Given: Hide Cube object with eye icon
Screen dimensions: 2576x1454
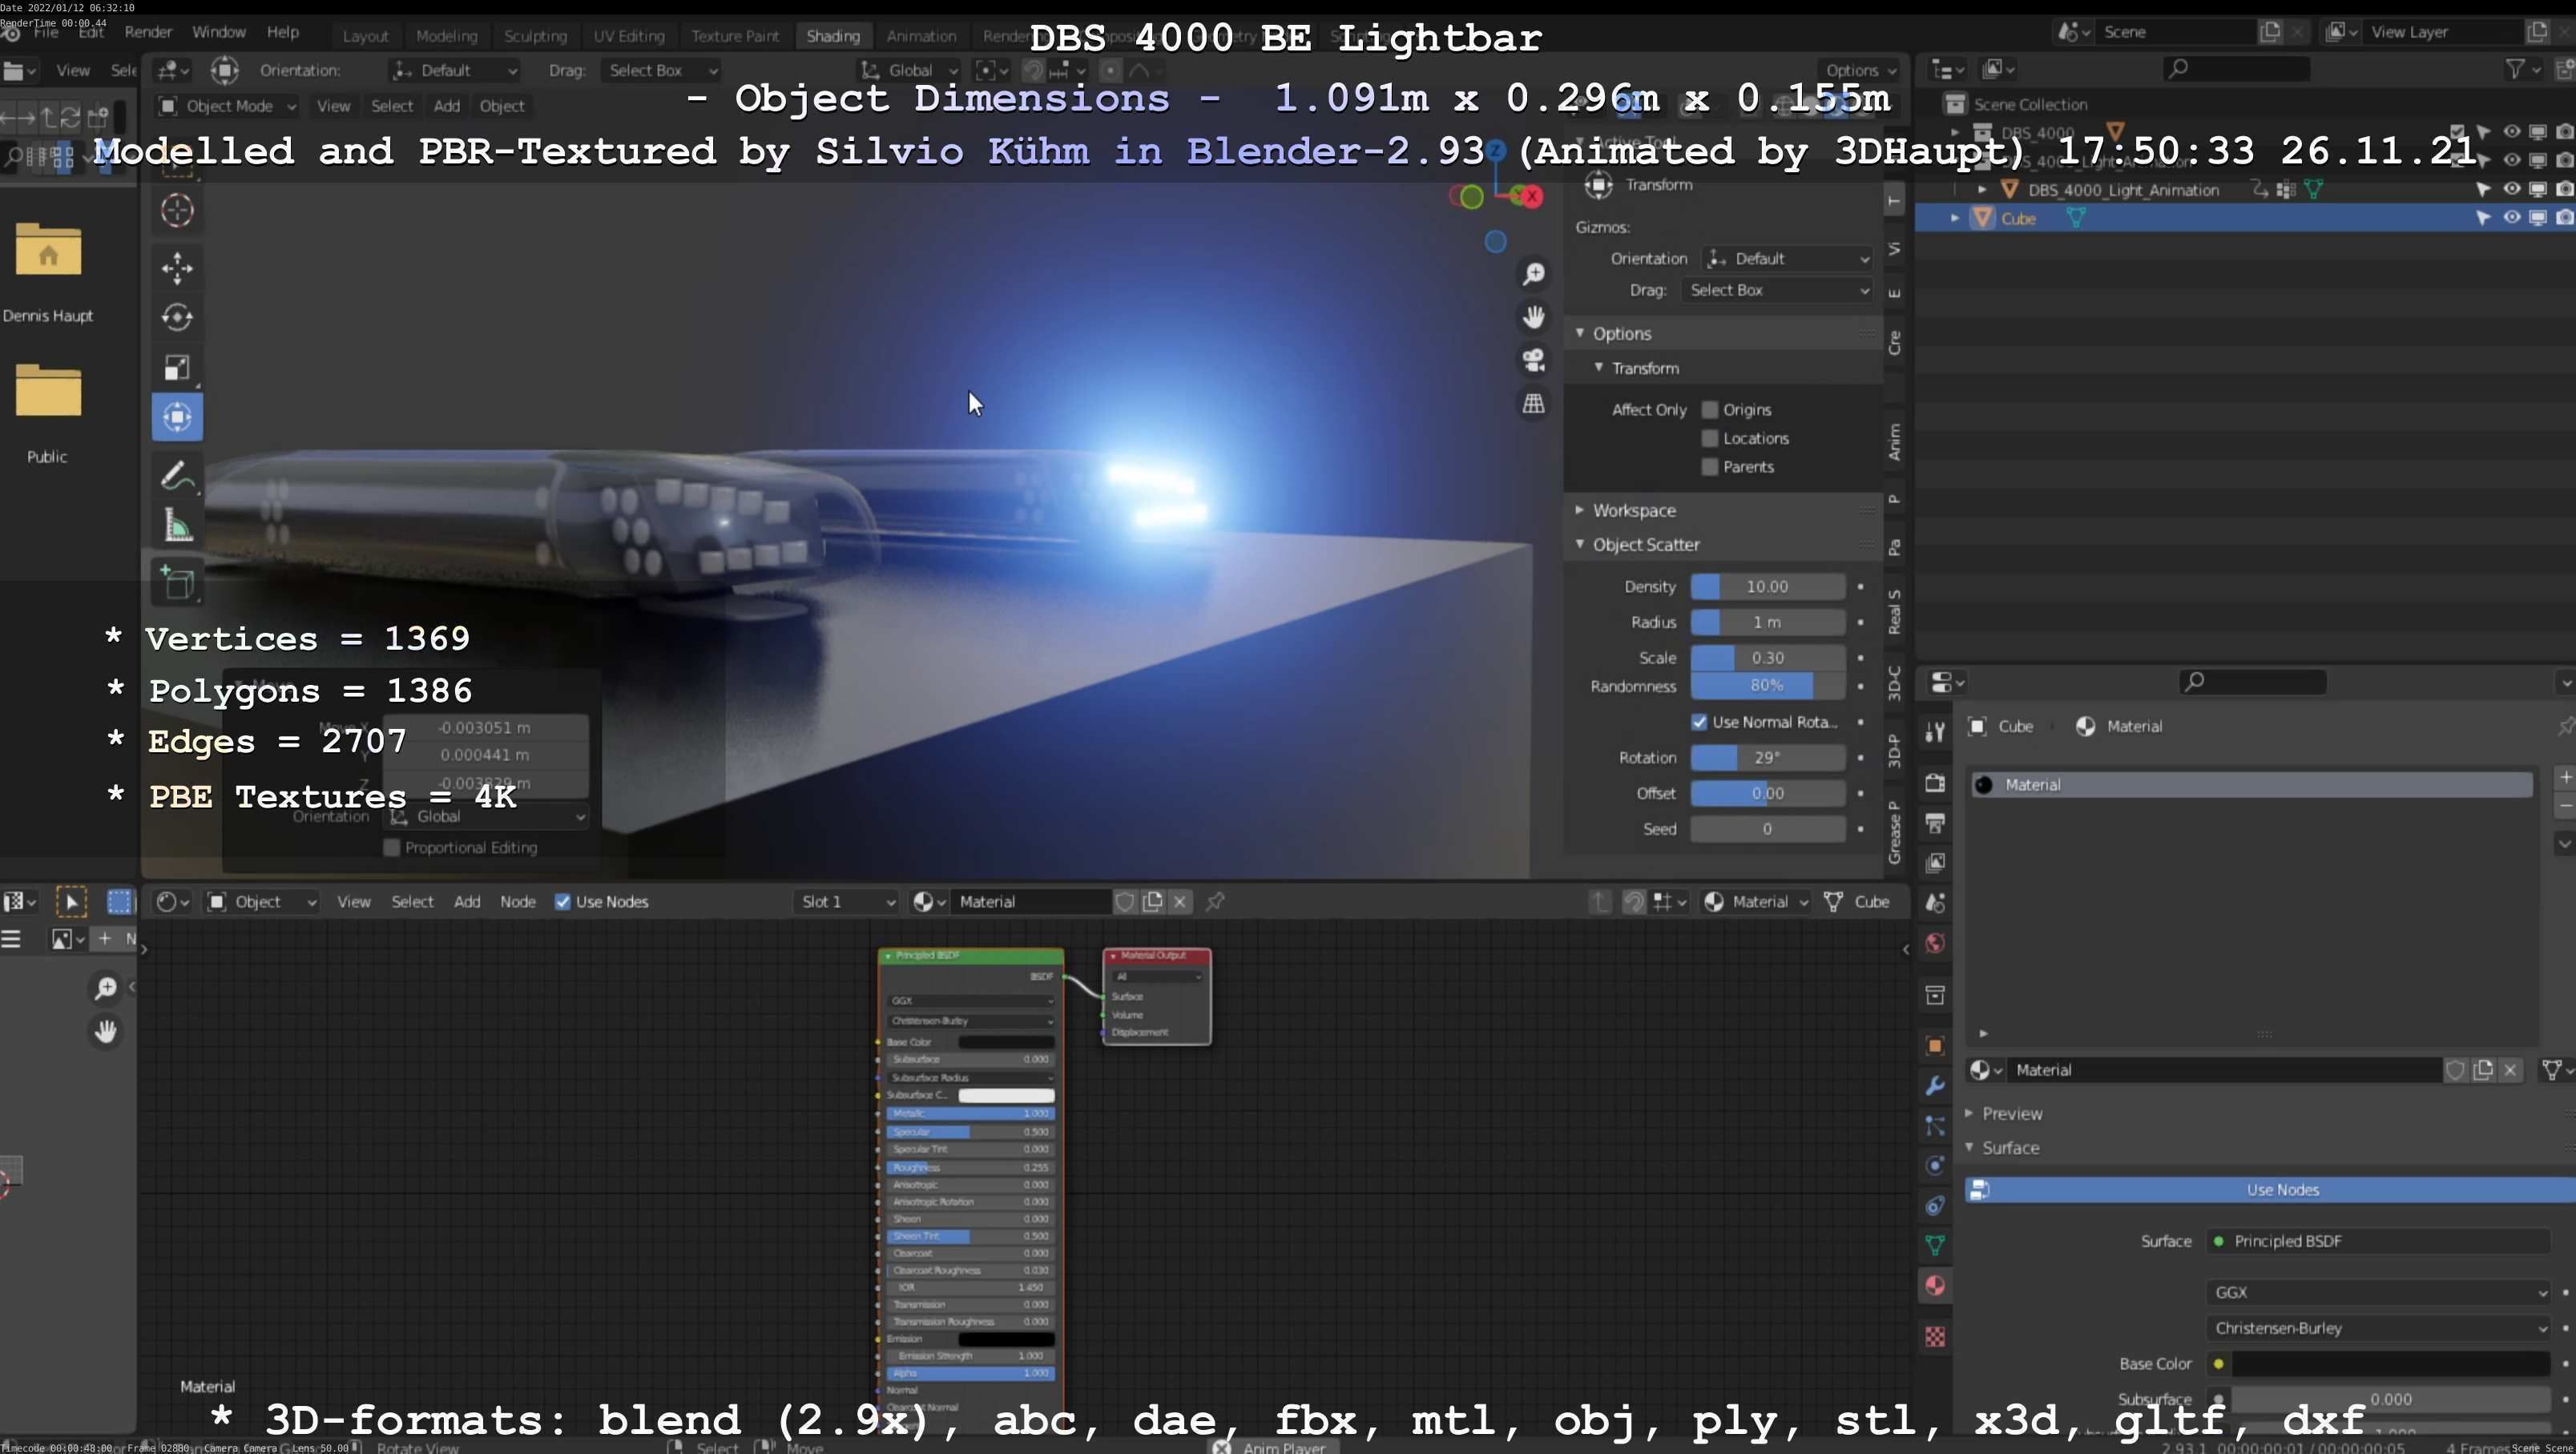Looking at the screenshot, I should point(2511,218).
